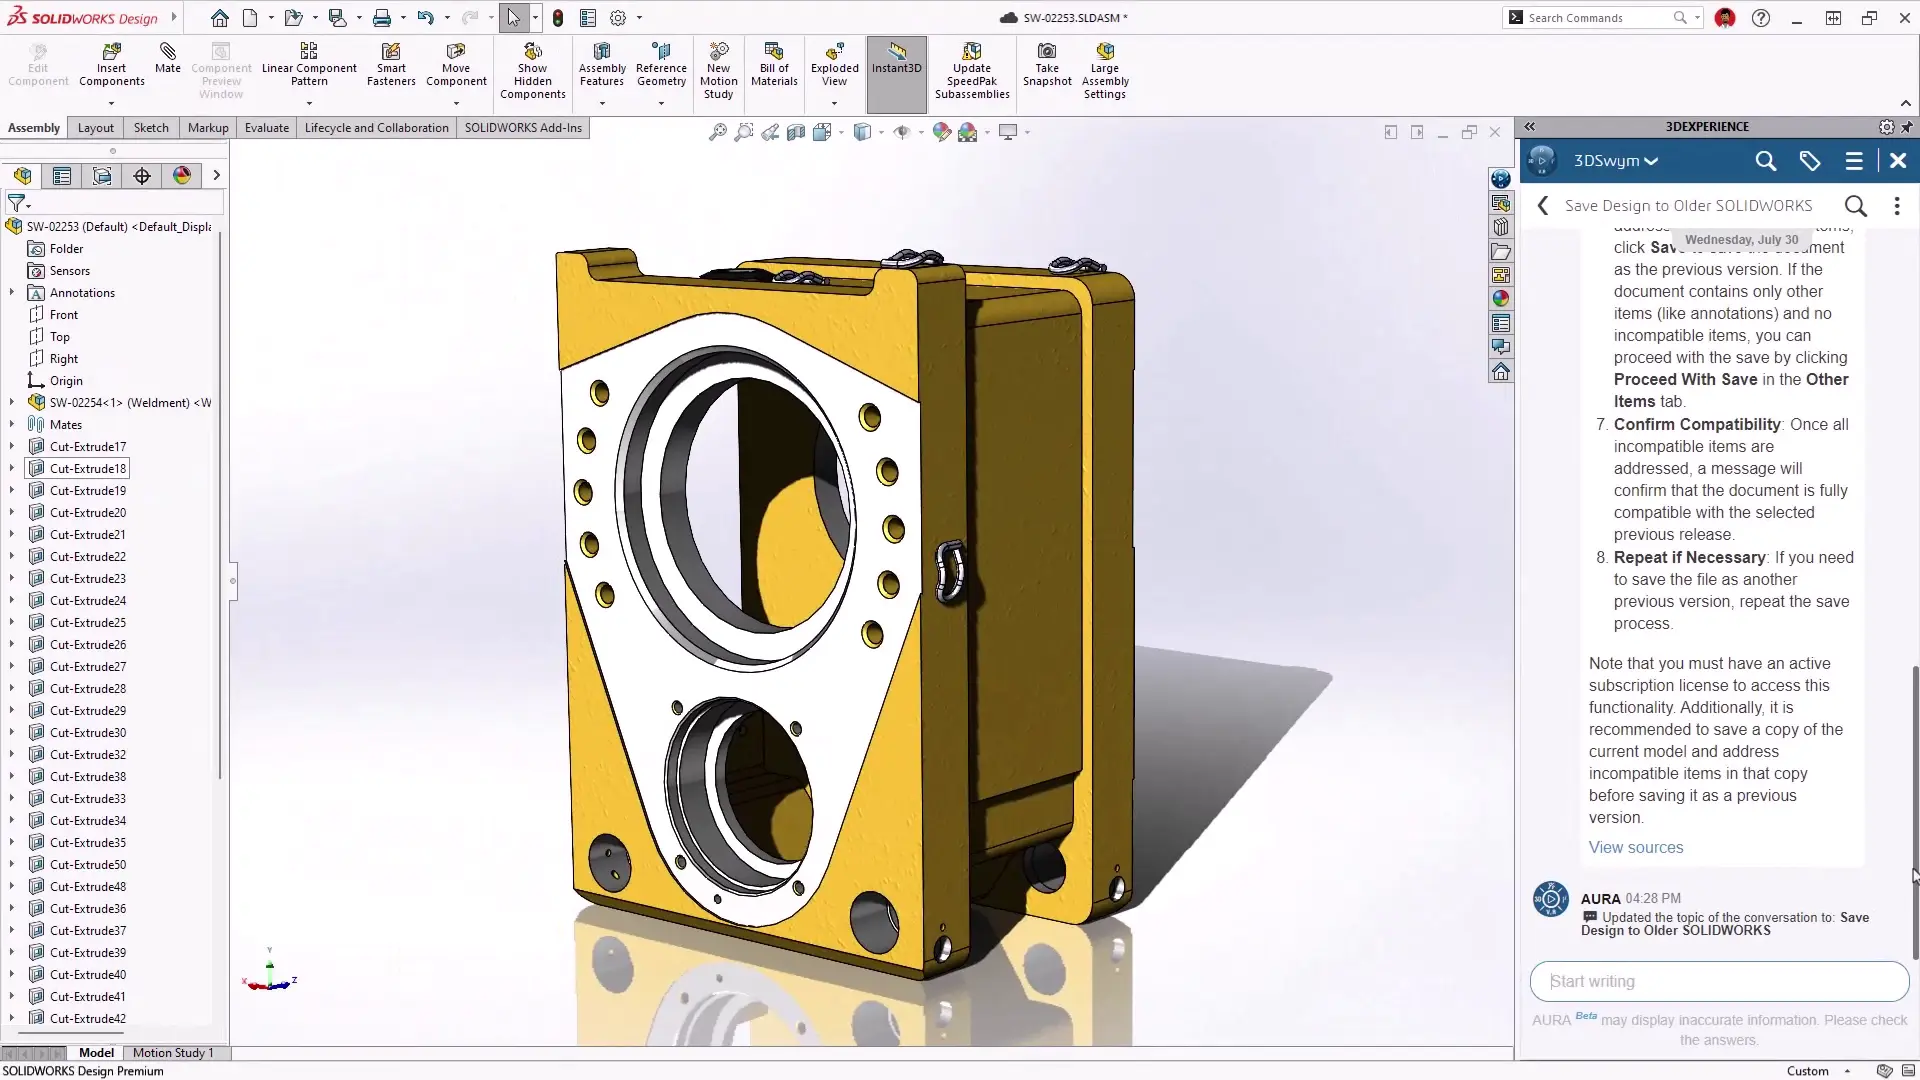Switch to the ConfigurationManager tab icon
This screenshot has height=1080, width=1920.
pos(101,175)
